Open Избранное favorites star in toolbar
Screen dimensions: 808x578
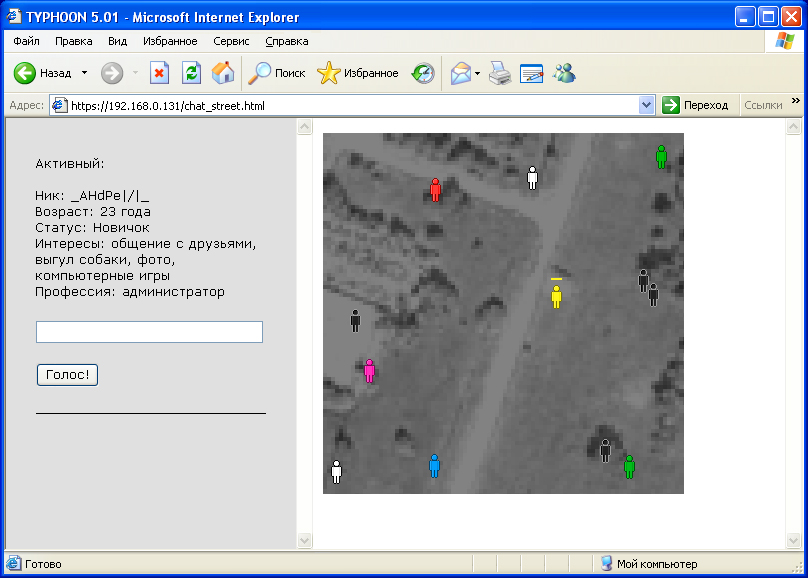[x=358, y=73]
